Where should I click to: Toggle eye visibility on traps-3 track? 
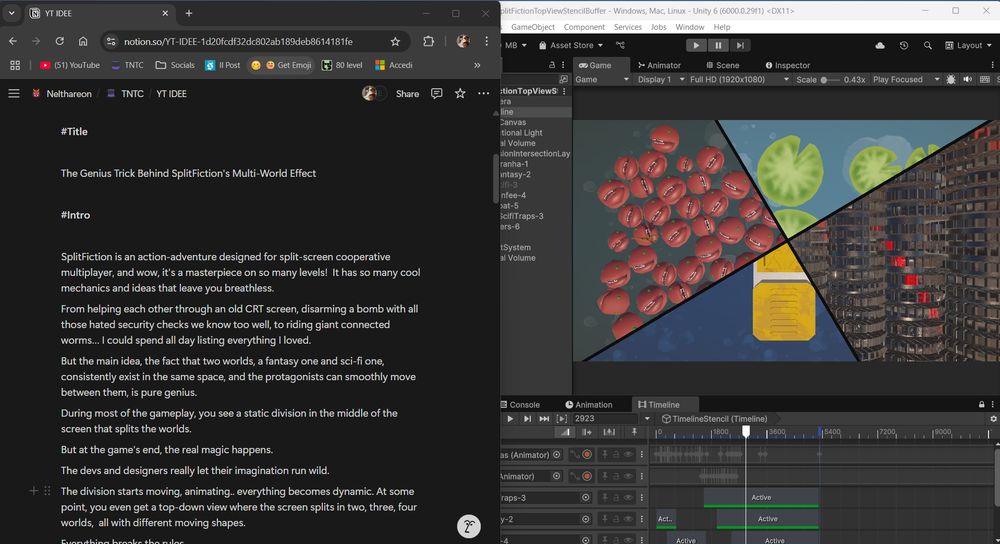coord(628,497)
